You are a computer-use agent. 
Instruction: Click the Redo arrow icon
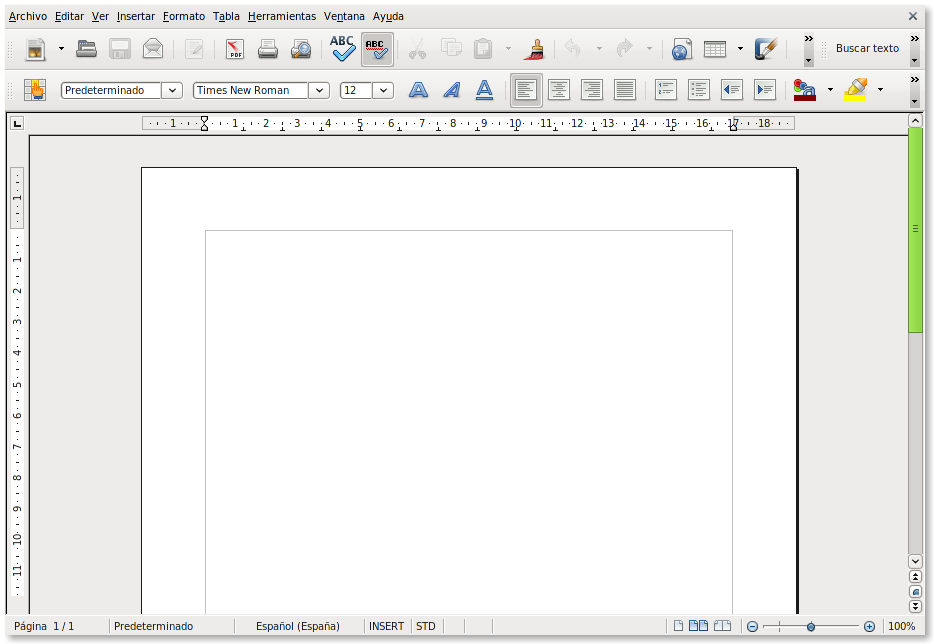[x=624, y=48]
